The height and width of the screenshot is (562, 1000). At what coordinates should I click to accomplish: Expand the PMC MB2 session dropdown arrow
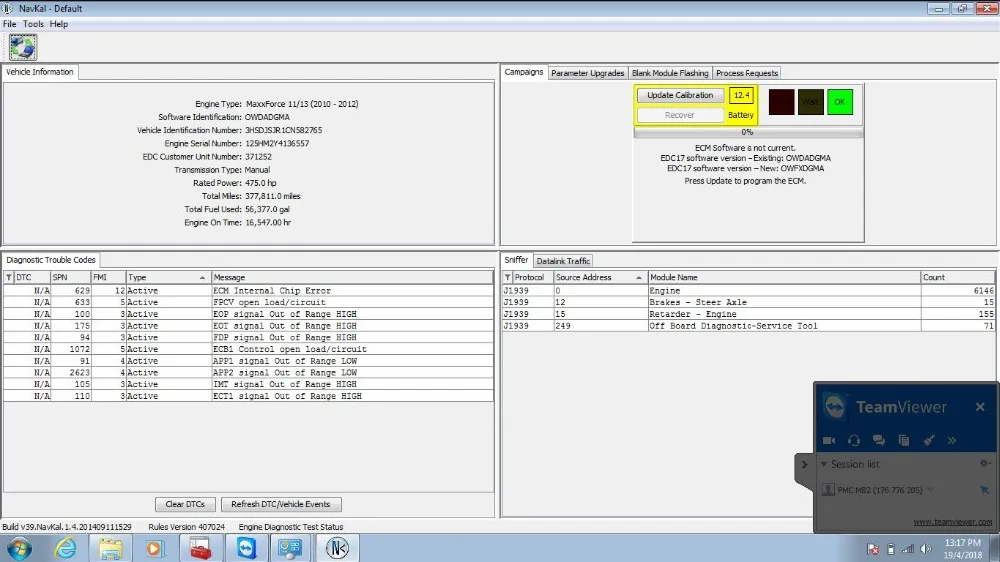(x=932, y=490)
